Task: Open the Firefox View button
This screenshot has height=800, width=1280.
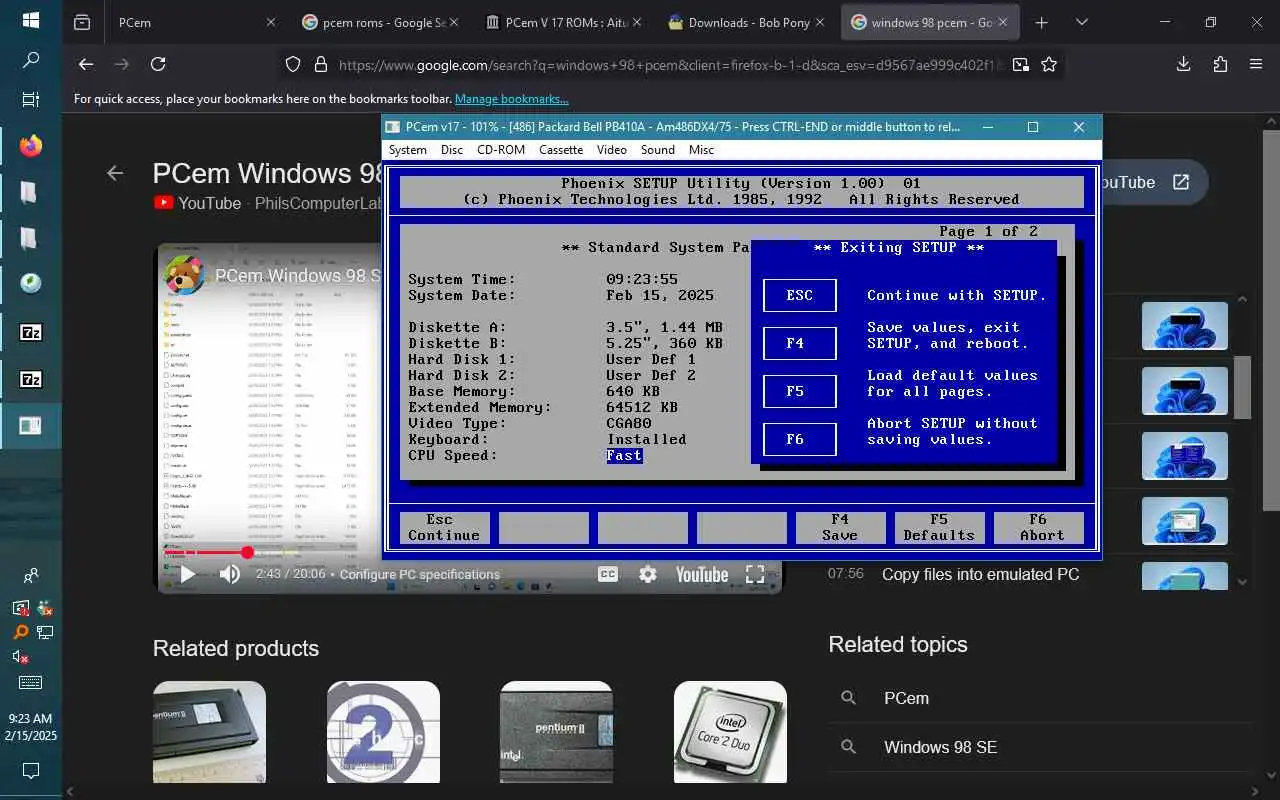Action: (x=82, y=22)
